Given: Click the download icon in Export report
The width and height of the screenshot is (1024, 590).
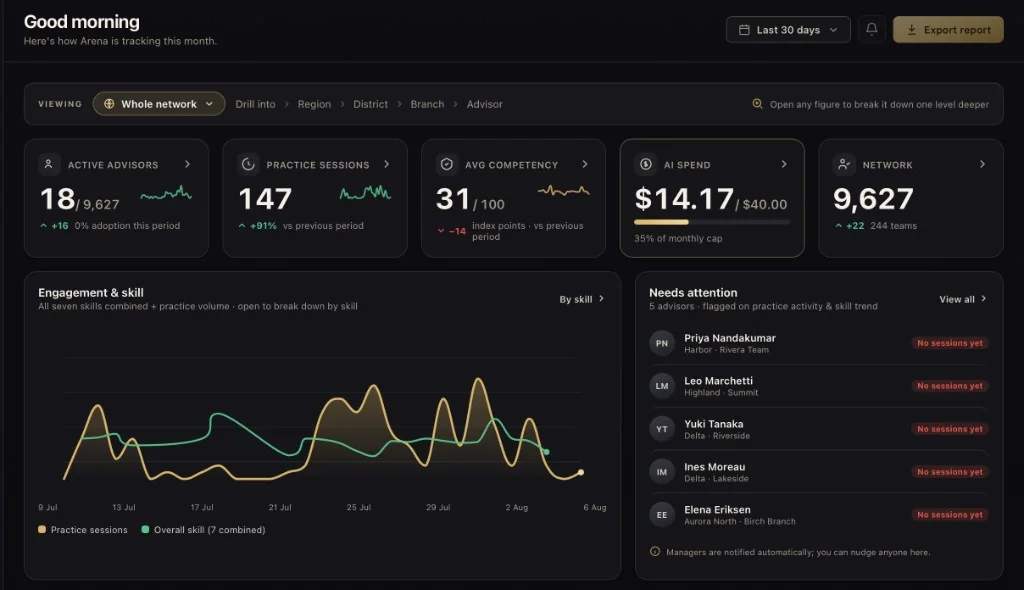Looking at the screenshot, I should [911, 30].
